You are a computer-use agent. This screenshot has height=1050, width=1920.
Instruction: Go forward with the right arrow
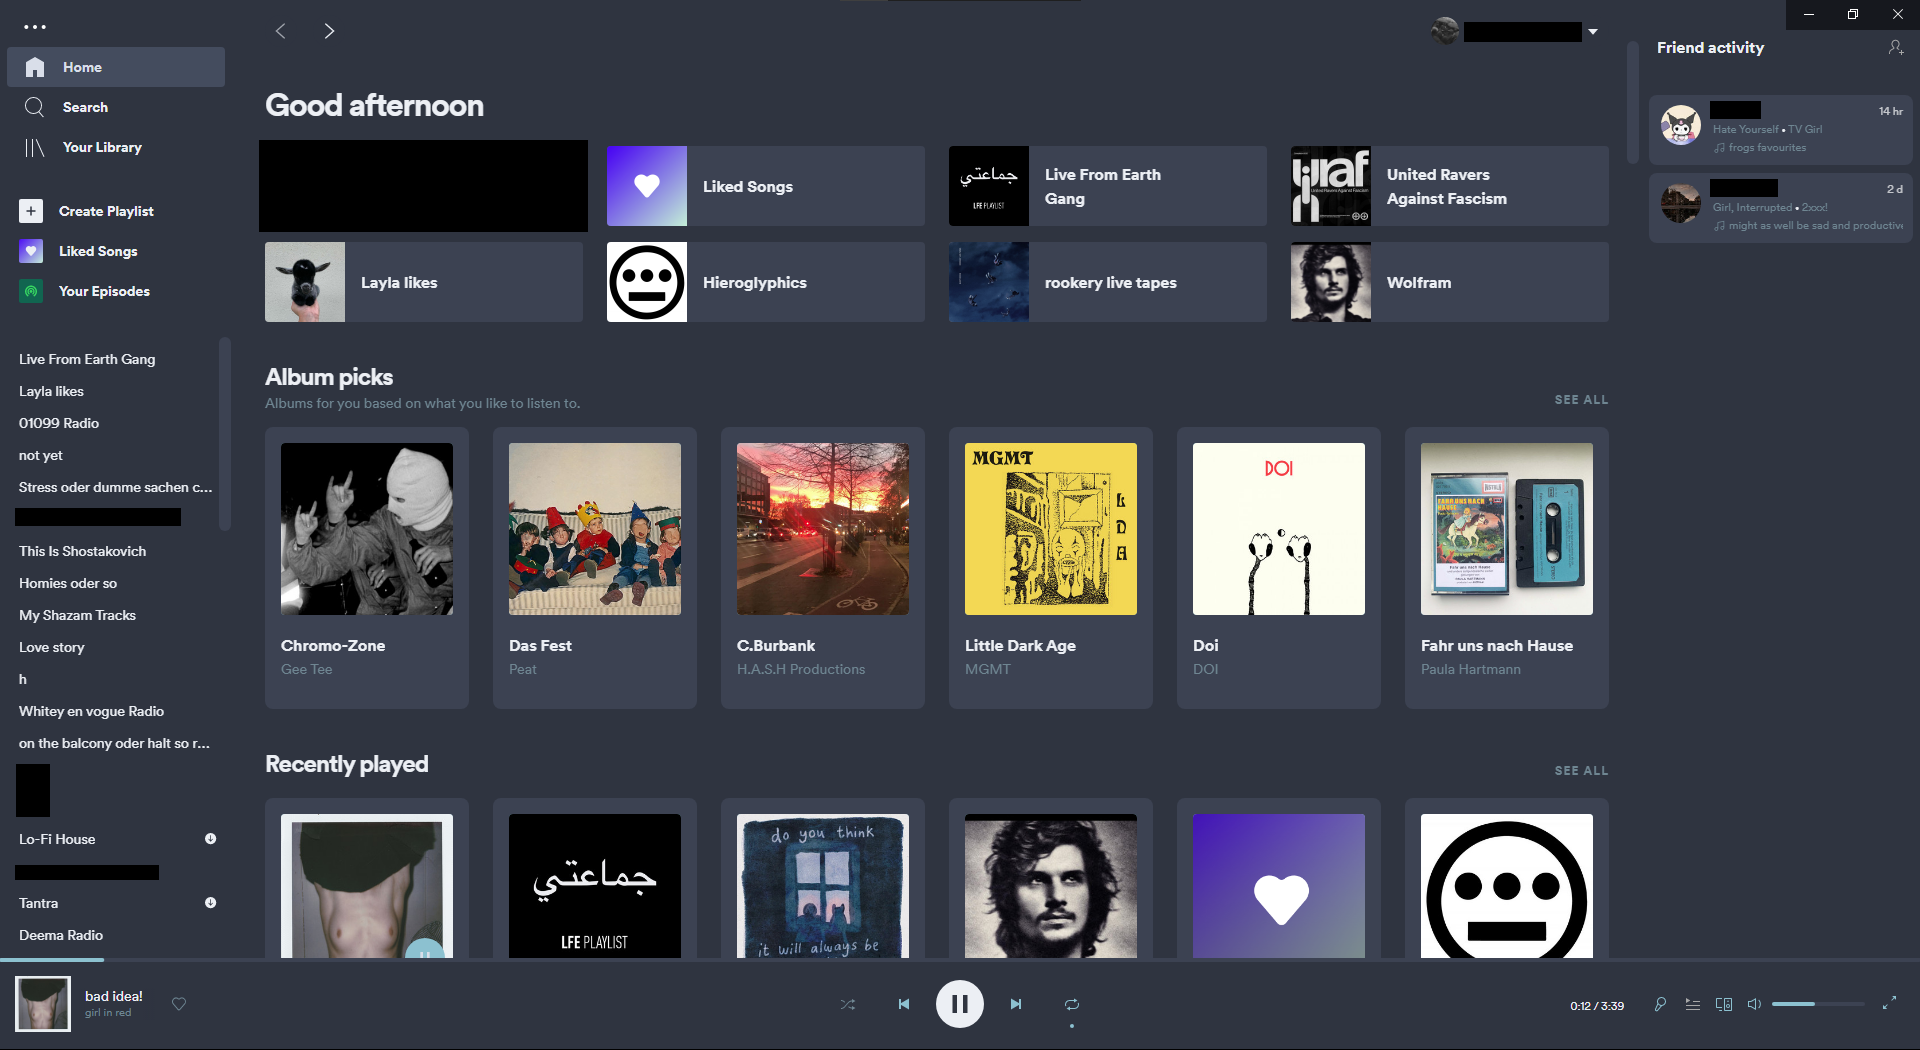tap(329, 31)
